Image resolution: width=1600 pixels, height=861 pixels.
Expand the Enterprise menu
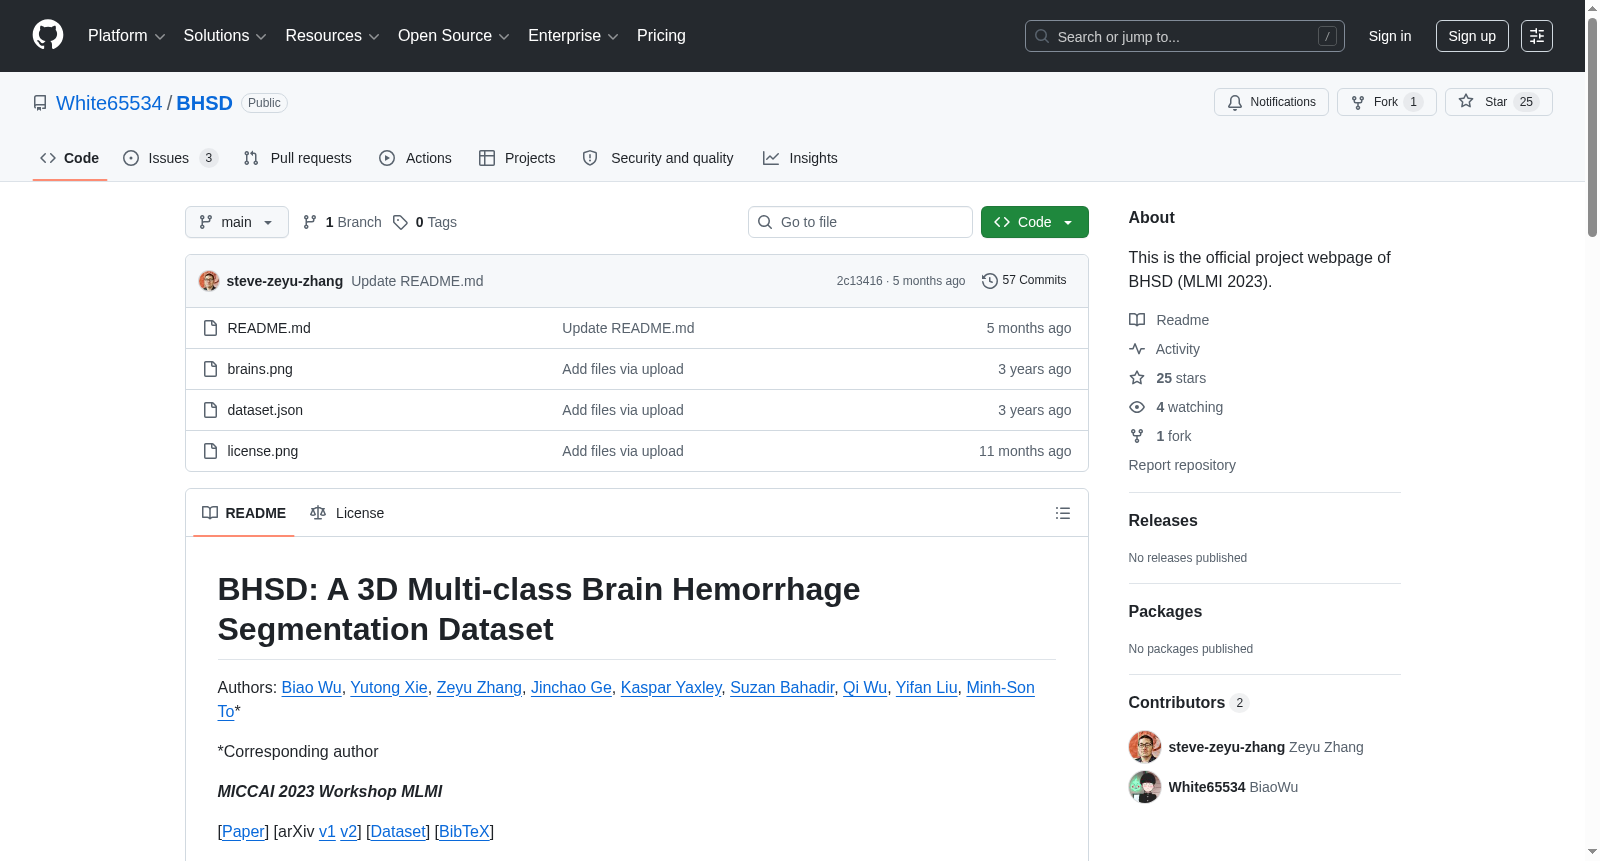[573, 36]
